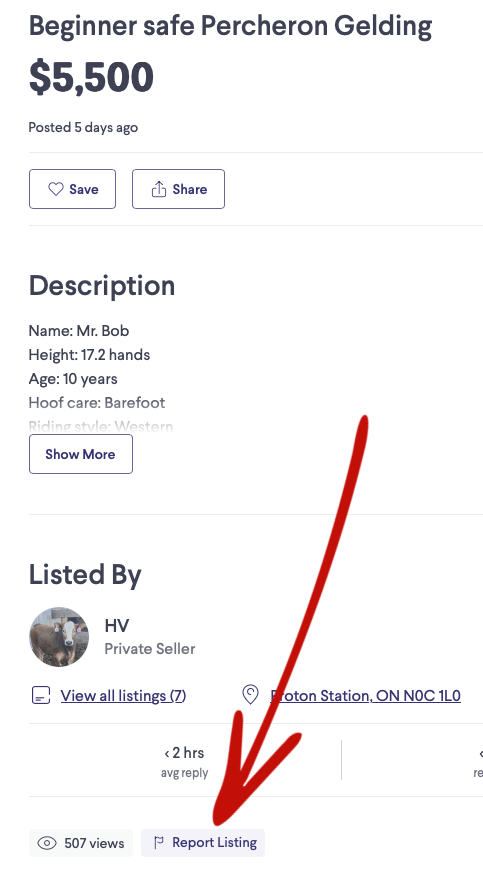483x876 pixels.
Task: Click the location pin icon
Action: (250, 695)
